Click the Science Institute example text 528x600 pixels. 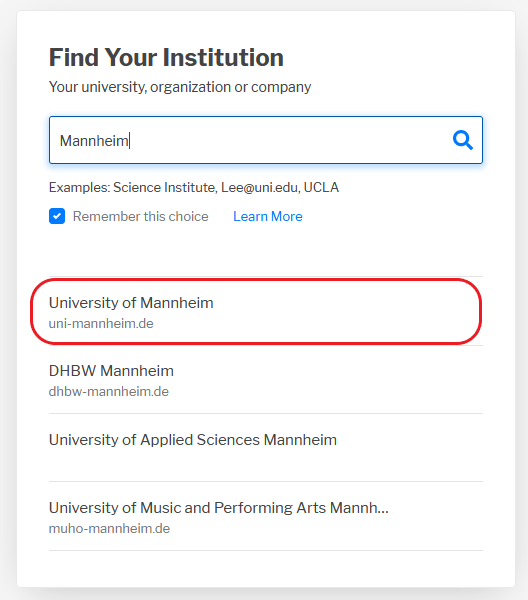coord(165,187)
